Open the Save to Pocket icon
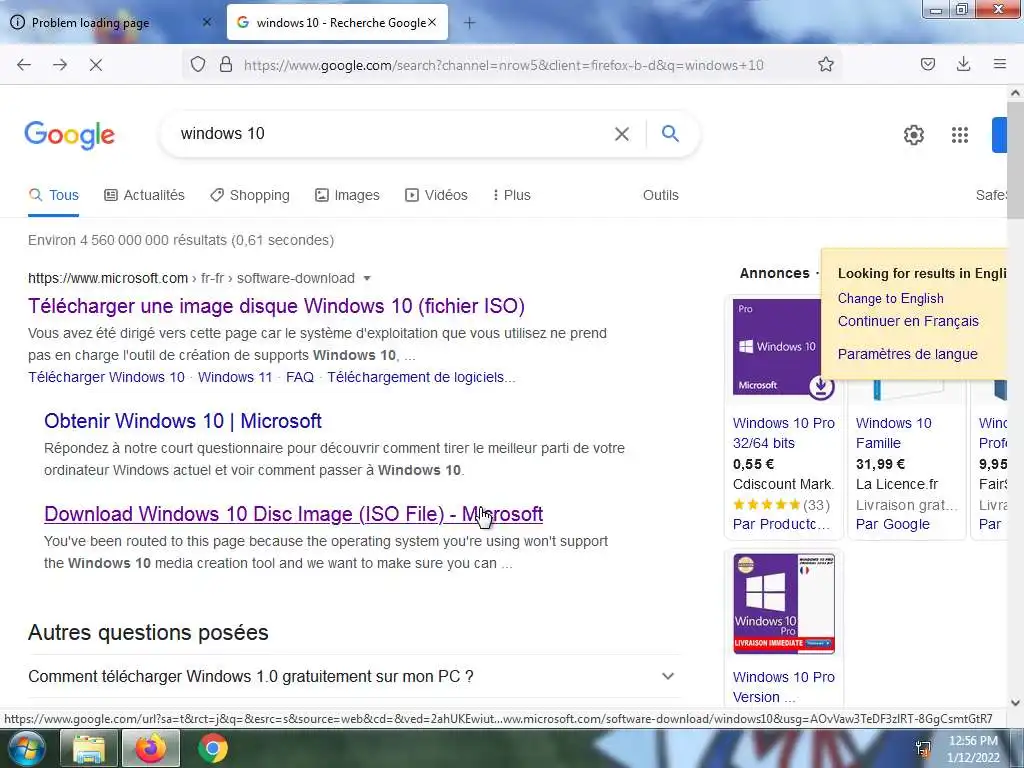 pyautogui.click(x=927, y=64)
